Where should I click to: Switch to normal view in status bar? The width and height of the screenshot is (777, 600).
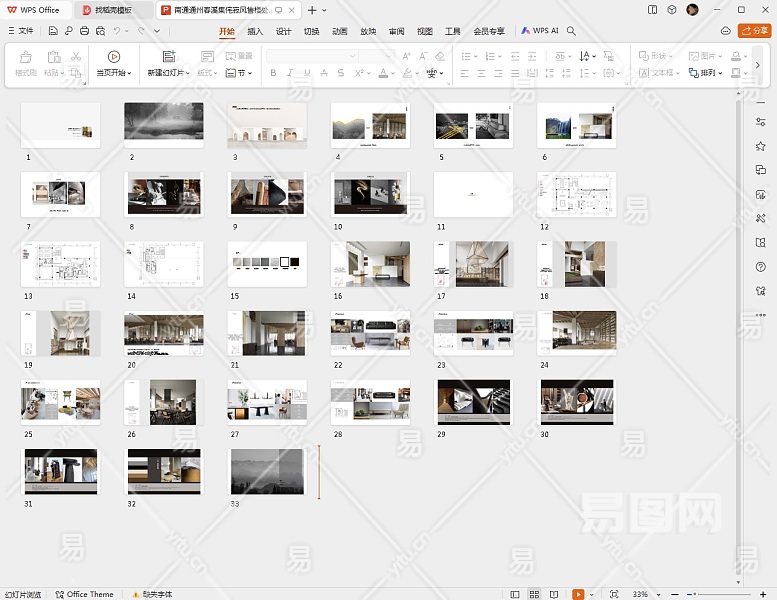click(515, 594)
